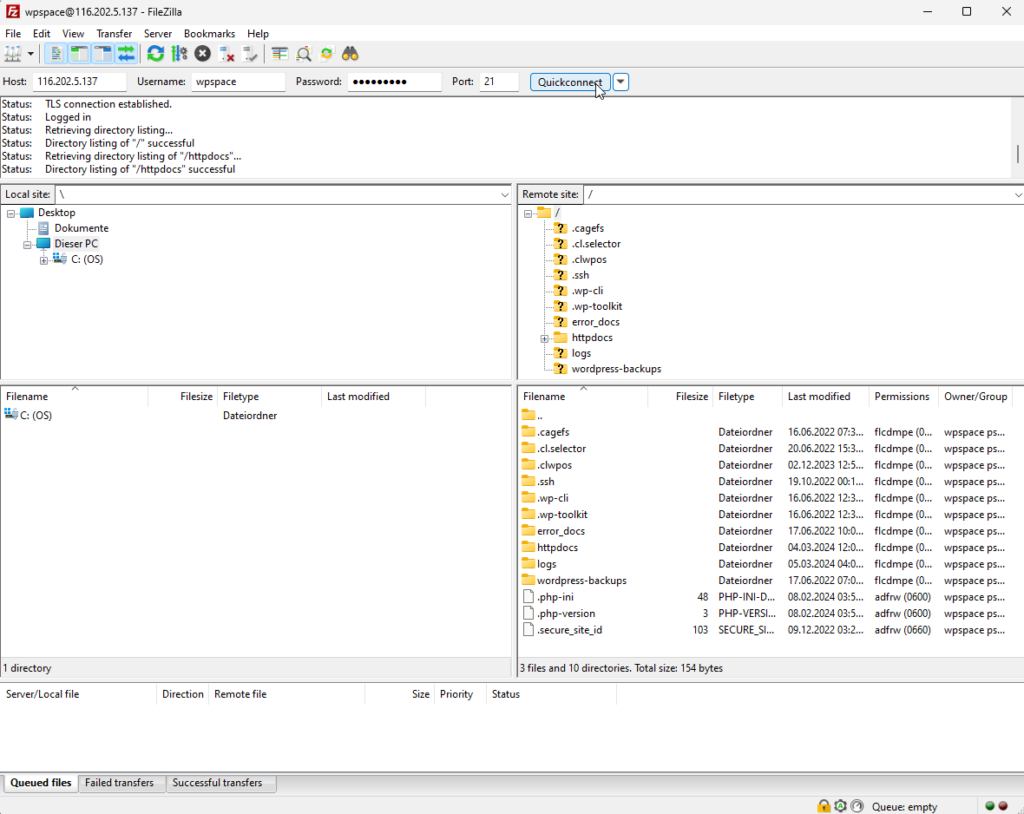Image resolution: width=1024 pixels, height=814 pixels.
Task: Select wordpress-backups in remote tree
Action: click(616, 369)
